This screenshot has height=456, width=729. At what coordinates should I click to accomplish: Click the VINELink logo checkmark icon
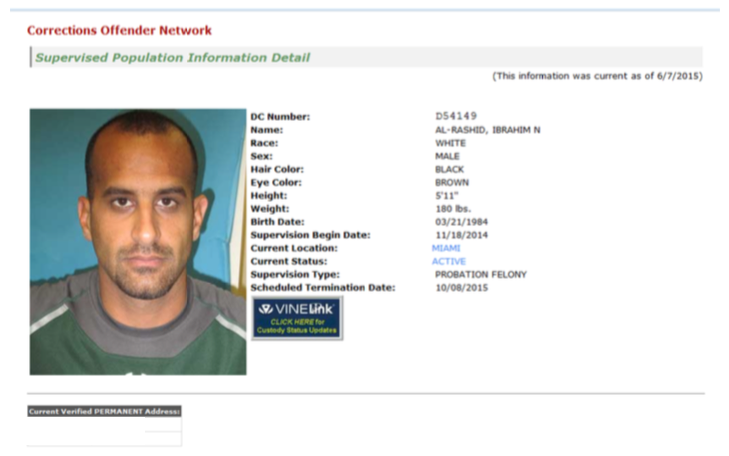coord(265,309)
